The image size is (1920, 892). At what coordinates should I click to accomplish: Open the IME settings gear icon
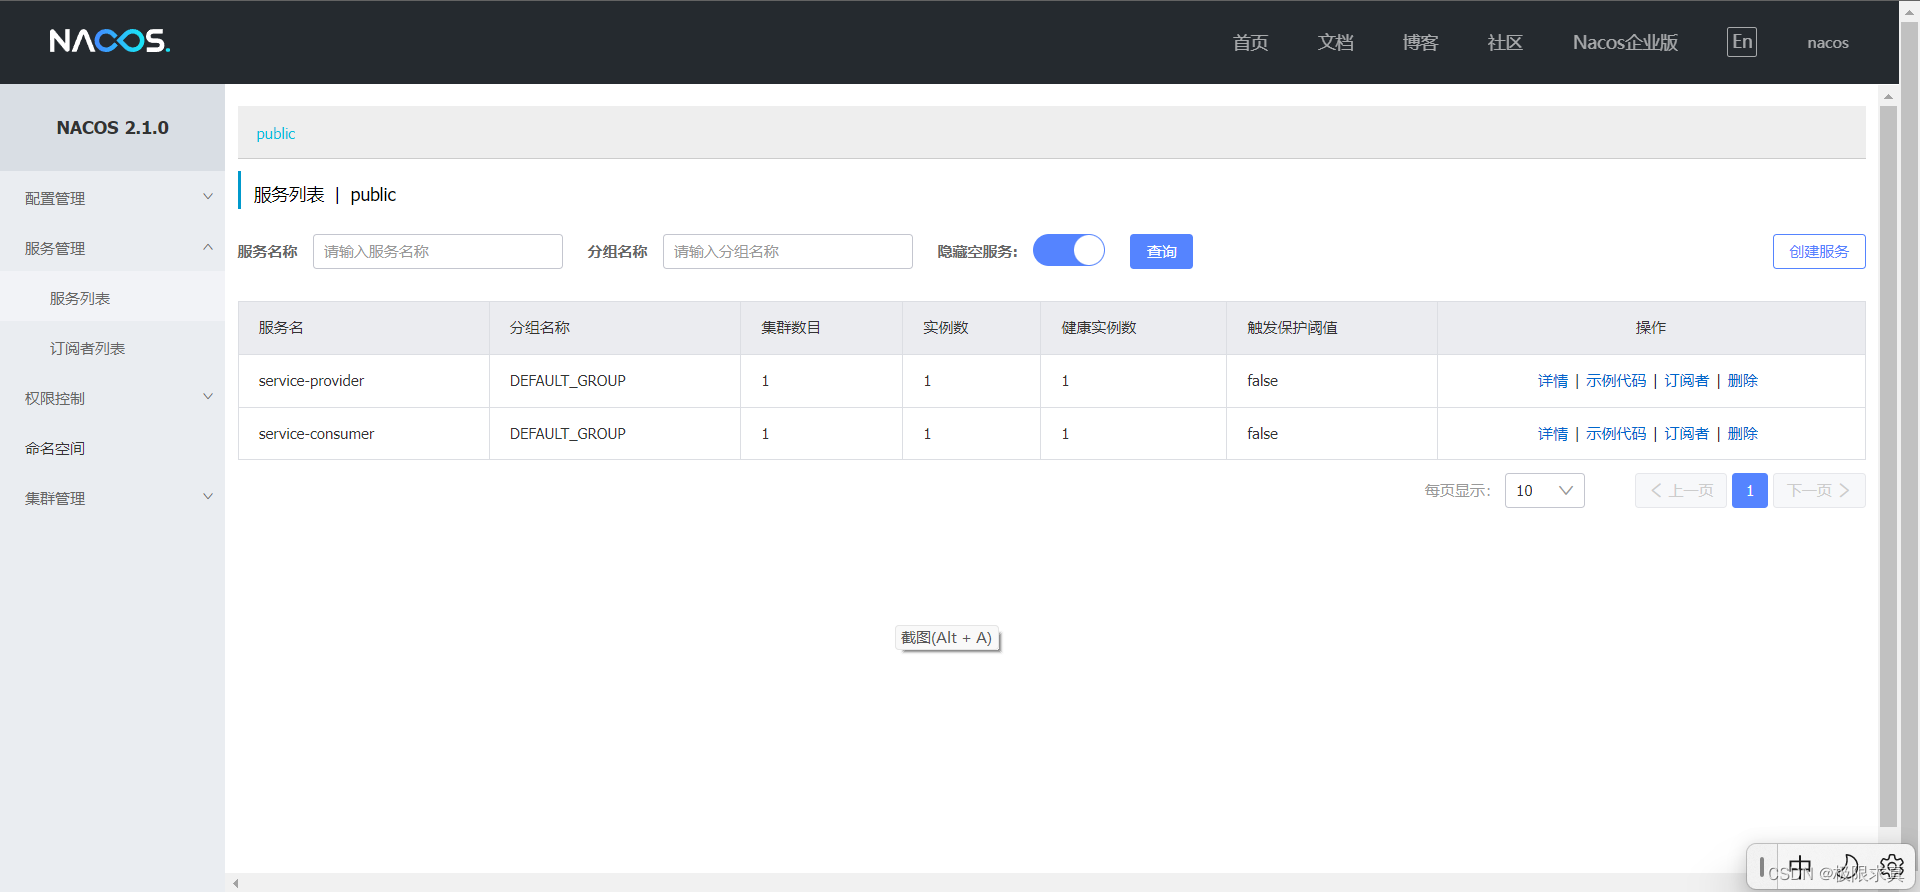click(1891, 867)
